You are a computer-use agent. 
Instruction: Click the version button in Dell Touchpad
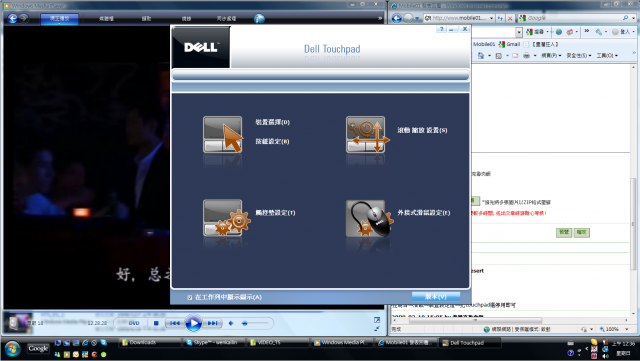click(x=436, y=297)
